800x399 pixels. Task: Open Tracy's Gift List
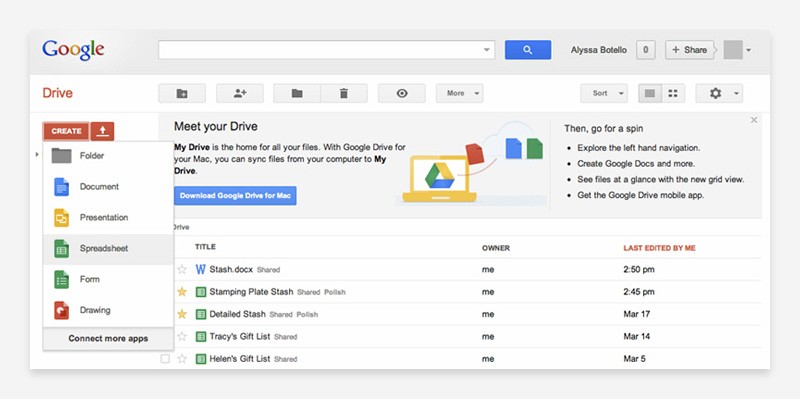coord(240,337)
